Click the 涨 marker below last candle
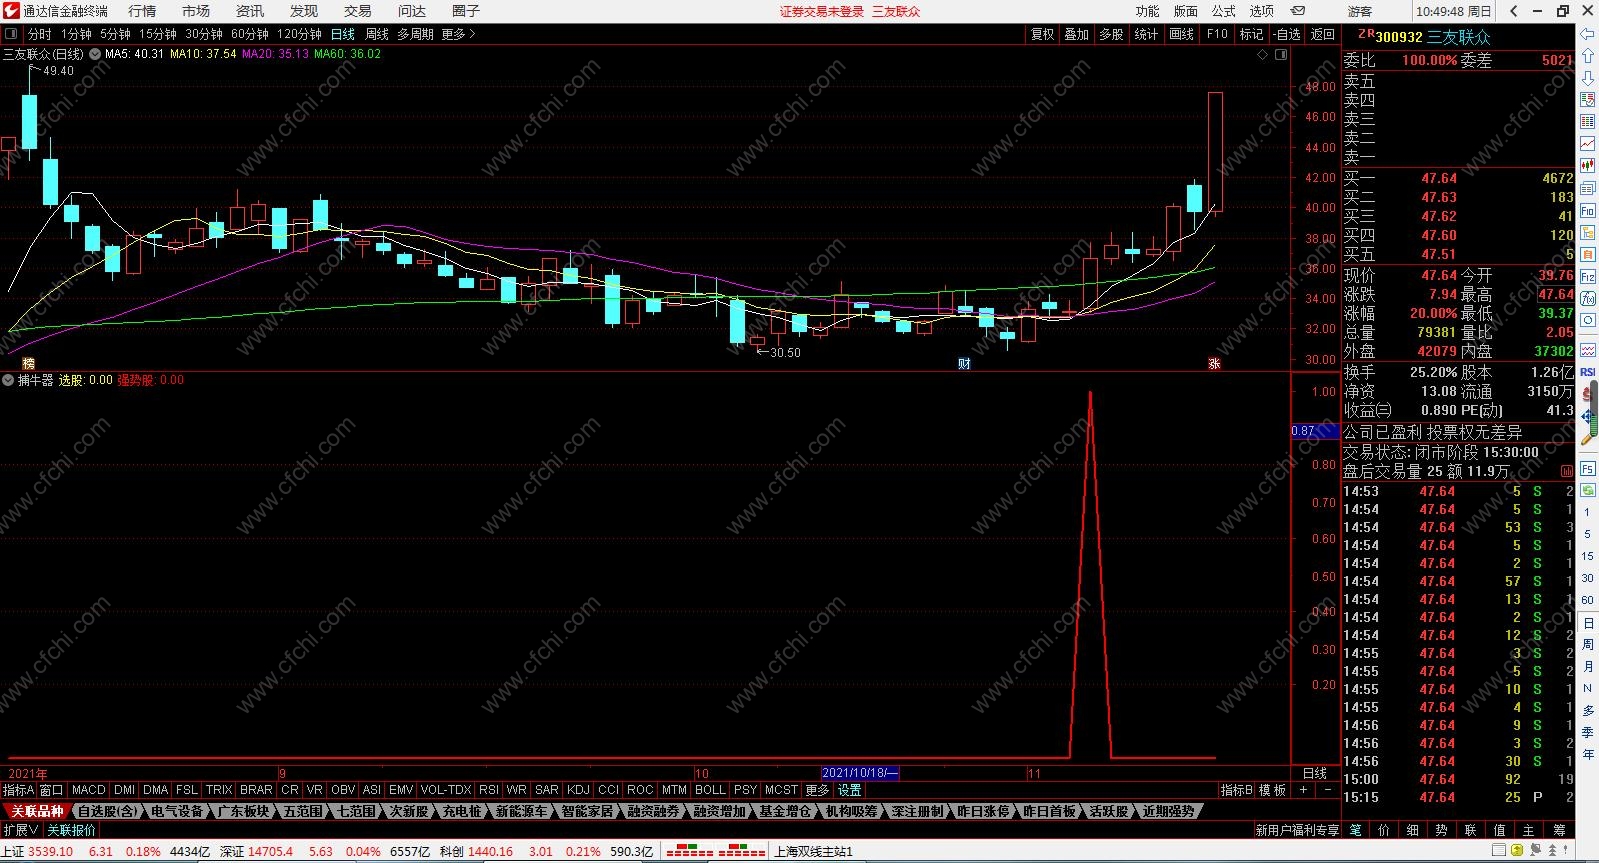 pos(1214,364)
